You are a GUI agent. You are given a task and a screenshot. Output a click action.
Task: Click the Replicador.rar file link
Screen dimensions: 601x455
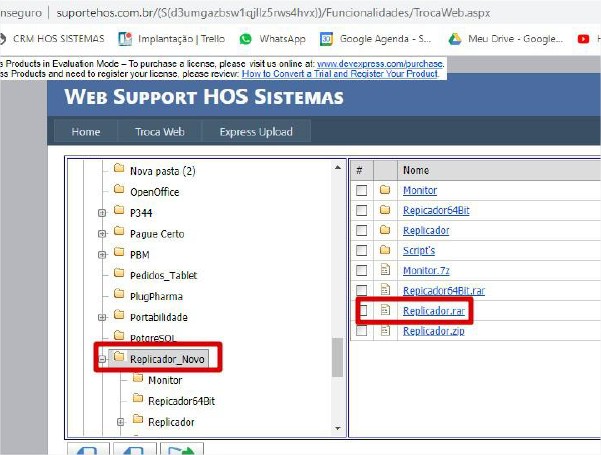tap(433, 311)
